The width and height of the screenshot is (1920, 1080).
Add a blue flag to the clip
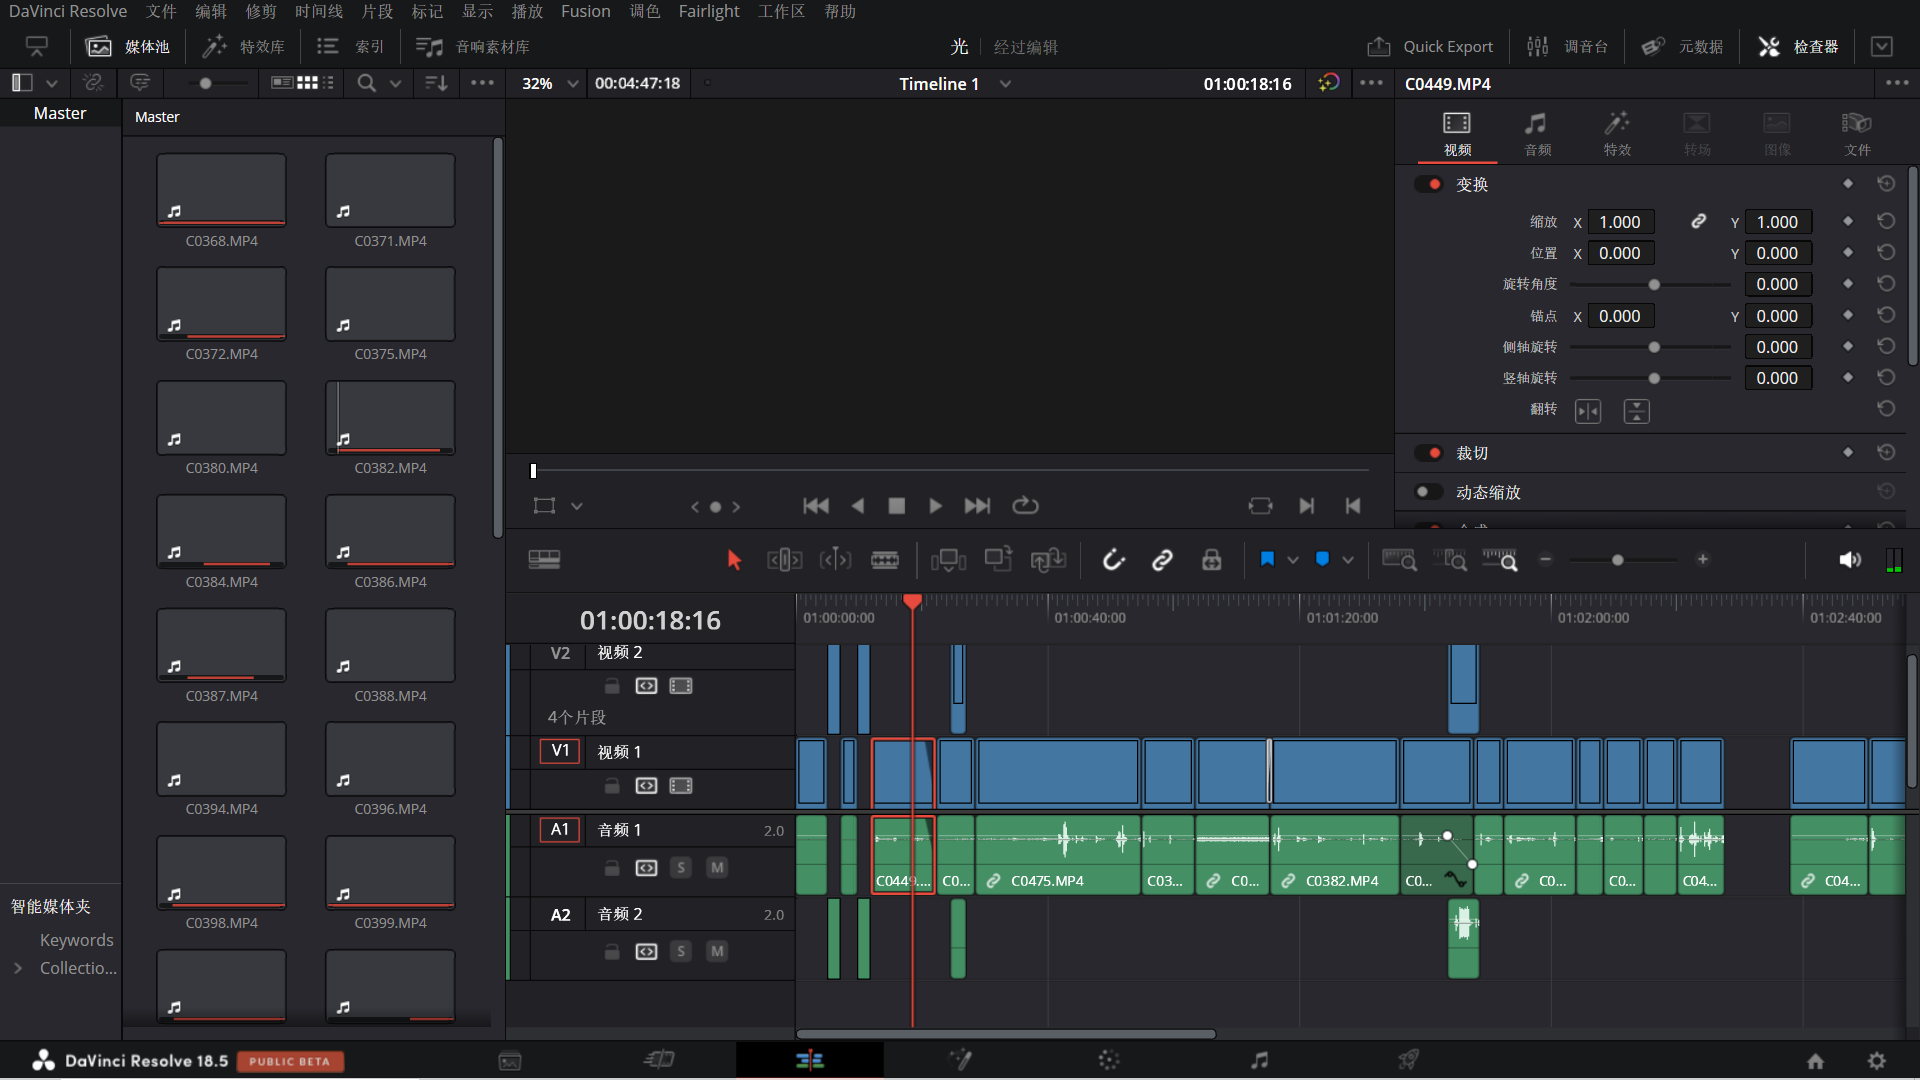tap(1267, 559)
